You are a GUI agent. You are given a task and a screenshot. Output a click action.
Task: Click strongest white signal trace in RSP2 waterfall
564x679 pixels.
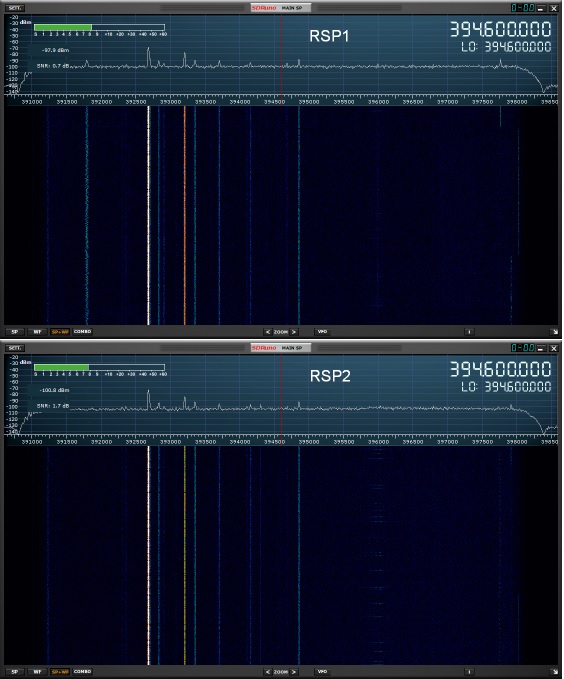click(x=149, y=556)
